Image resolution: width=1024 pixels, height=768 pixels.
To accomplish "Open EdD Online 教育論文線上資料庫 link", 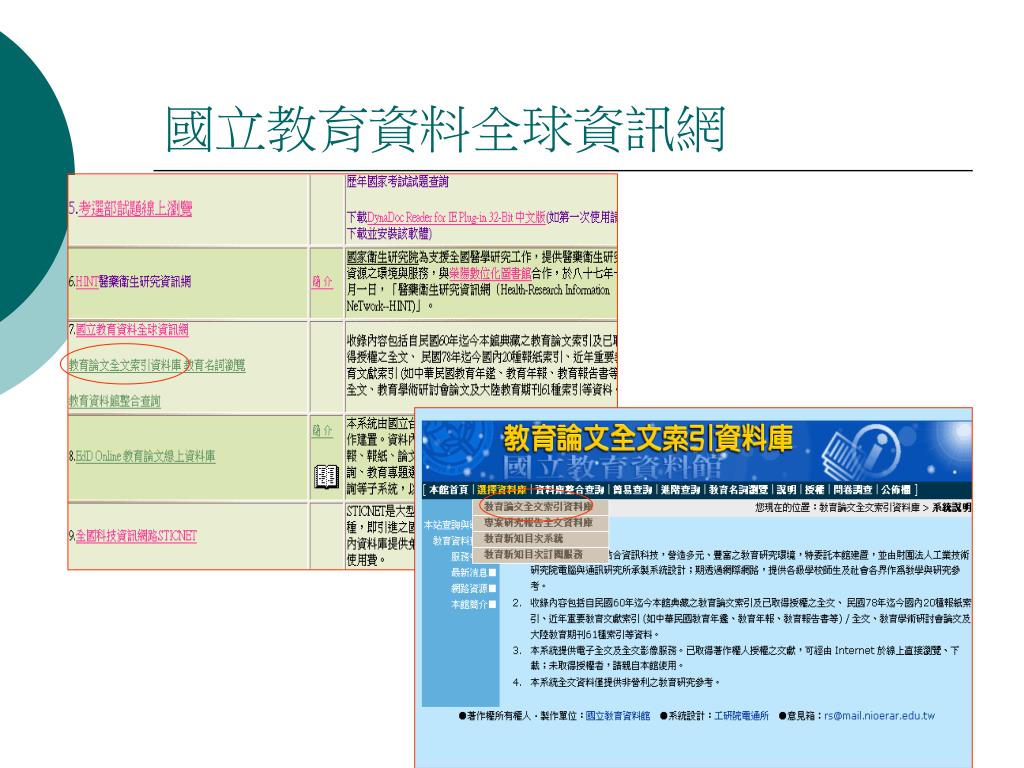I will point(145,456).
